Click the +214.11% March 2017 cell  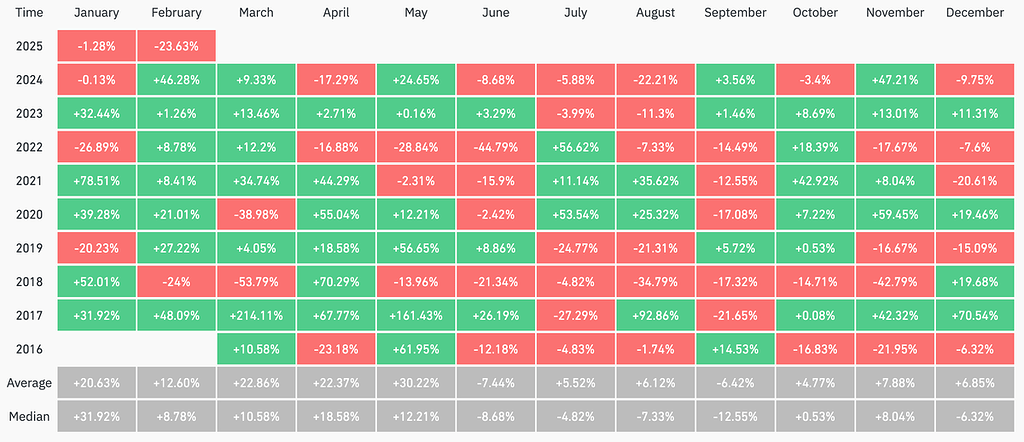(x=256, y=316)
